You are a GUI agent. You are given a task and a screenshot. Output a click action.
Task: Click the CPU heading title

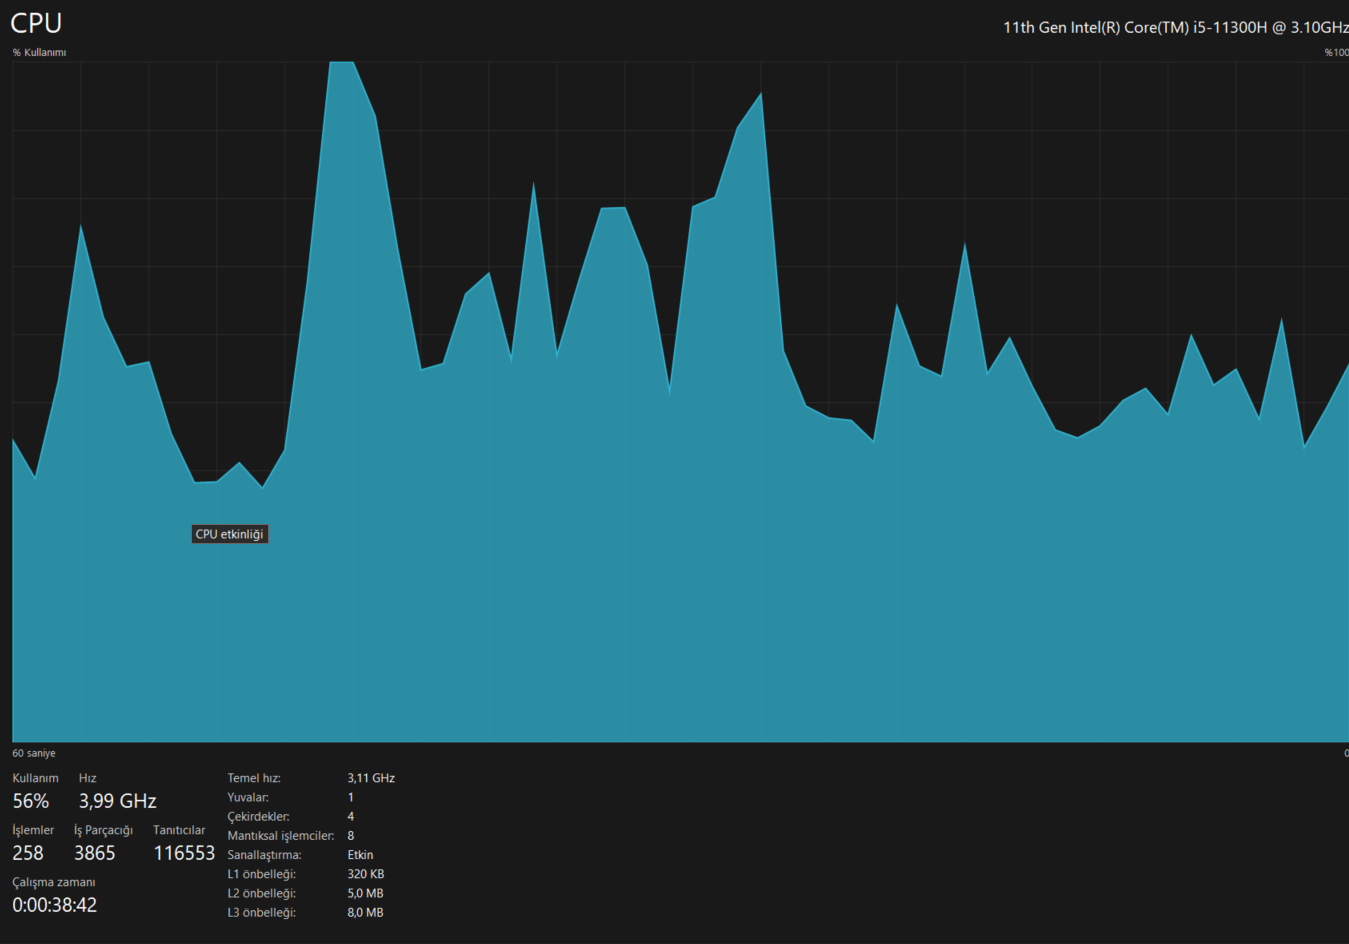(36, 23)
